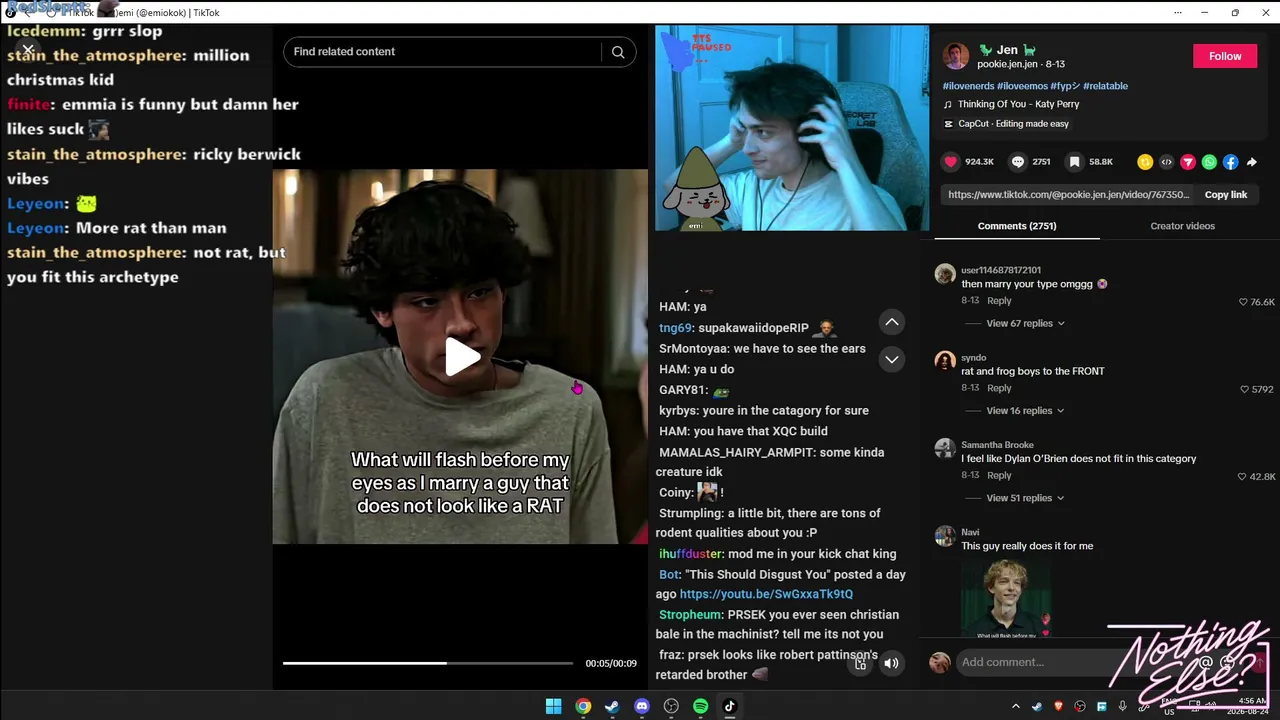Expand View 67 replies

(x=1025, y=324)
